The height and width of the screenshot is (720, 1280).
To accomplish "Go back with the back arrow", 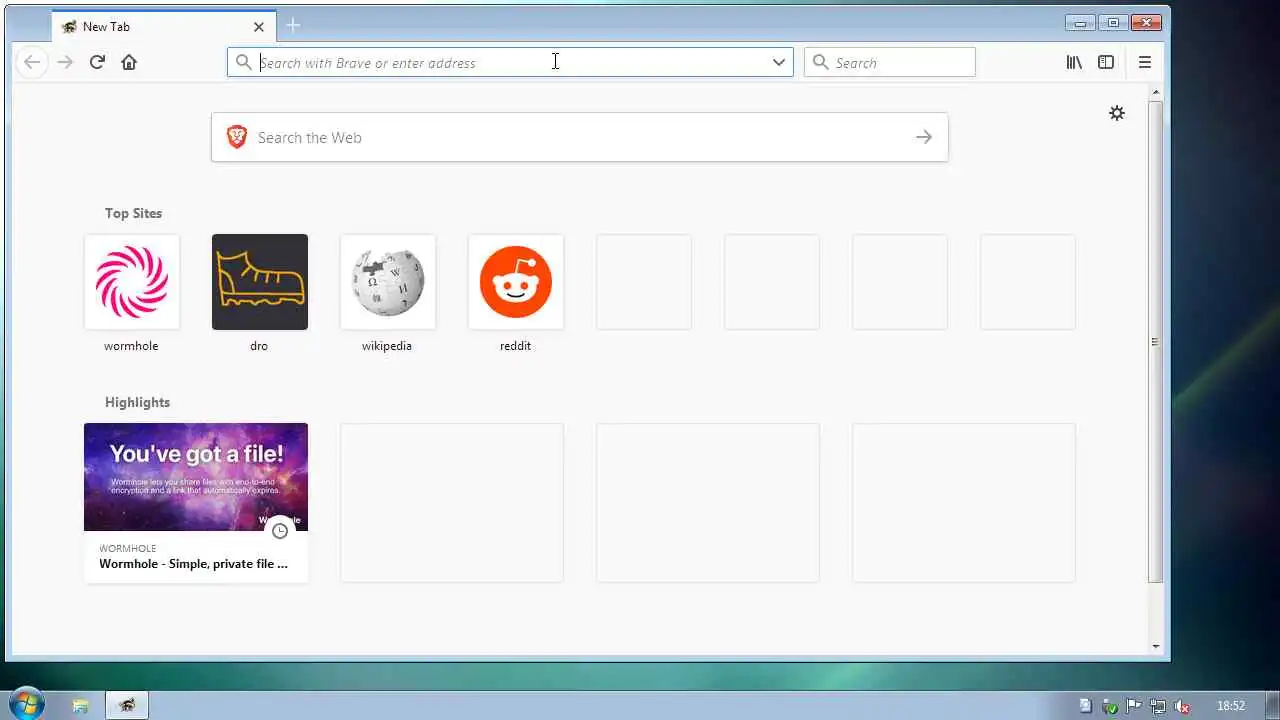I will click(32, 62).
